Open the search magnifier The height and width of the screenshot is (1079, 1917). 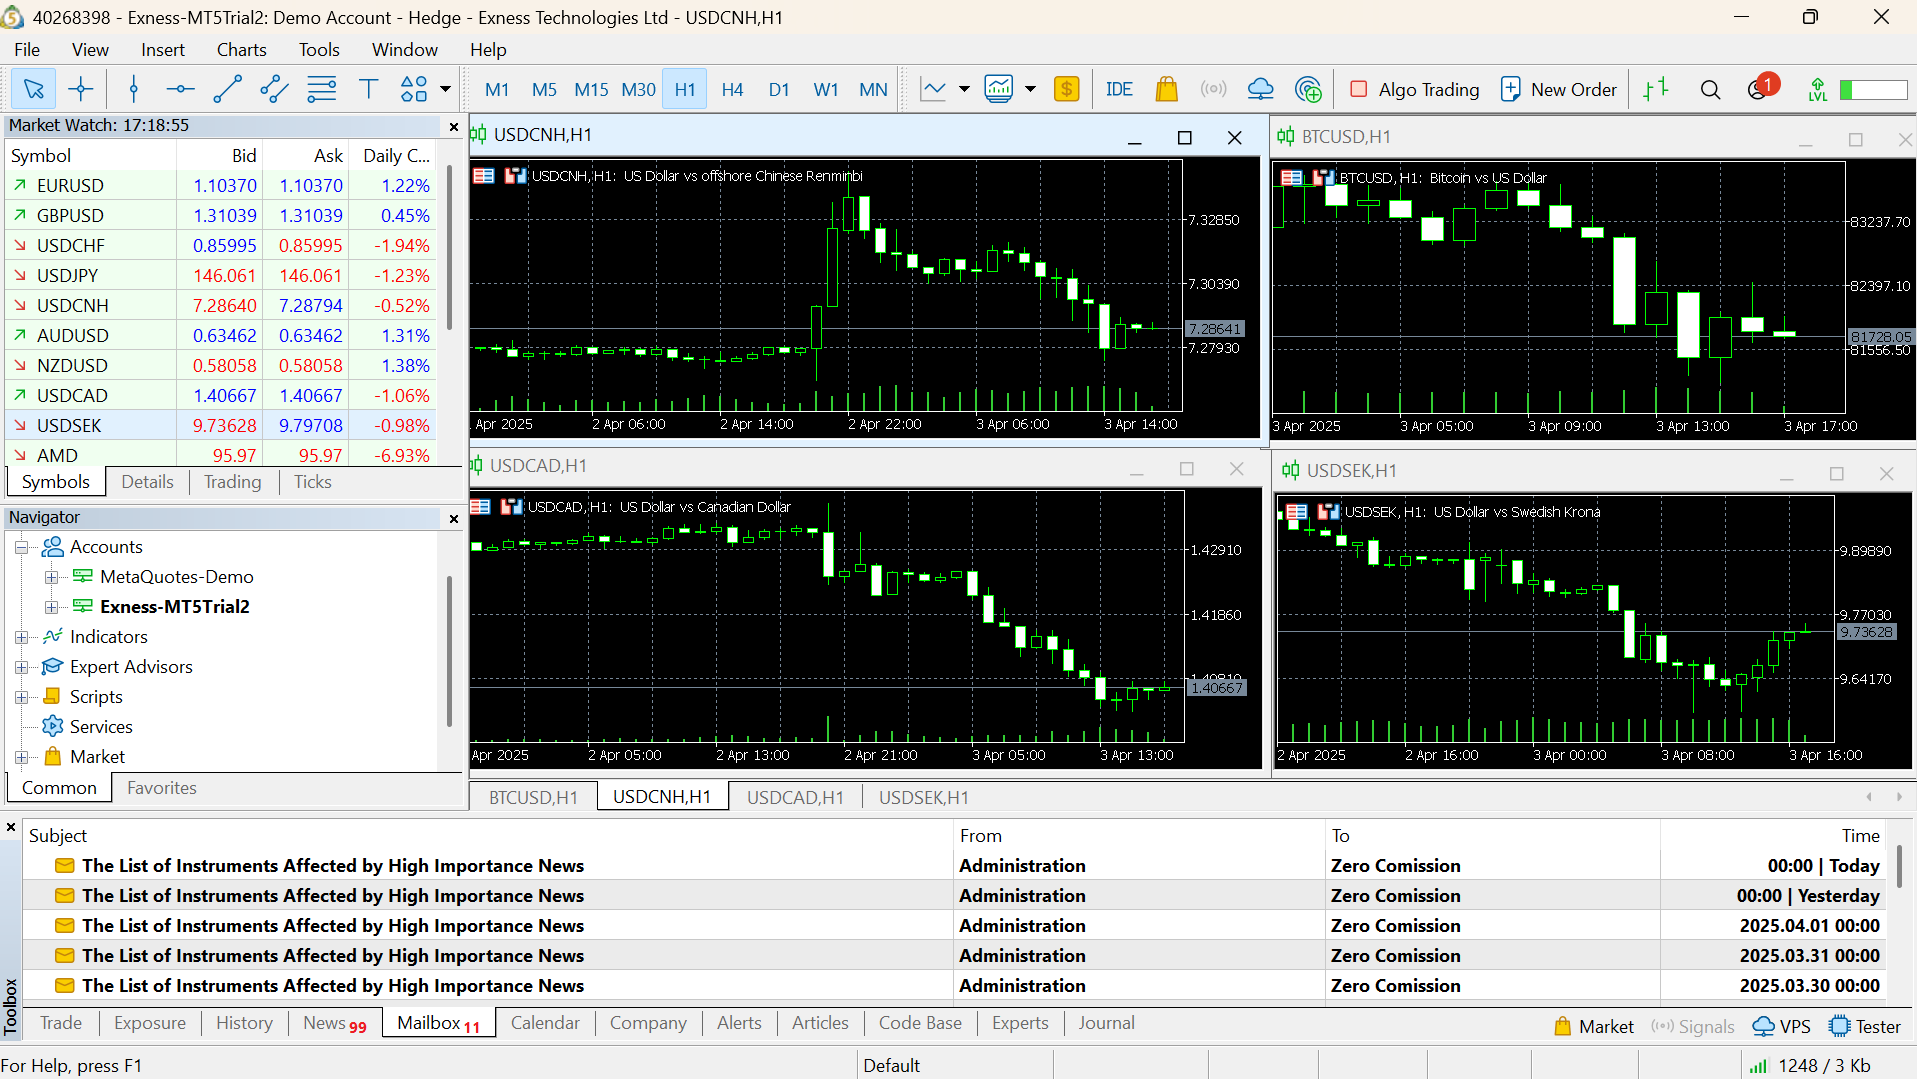point(1710,89)
